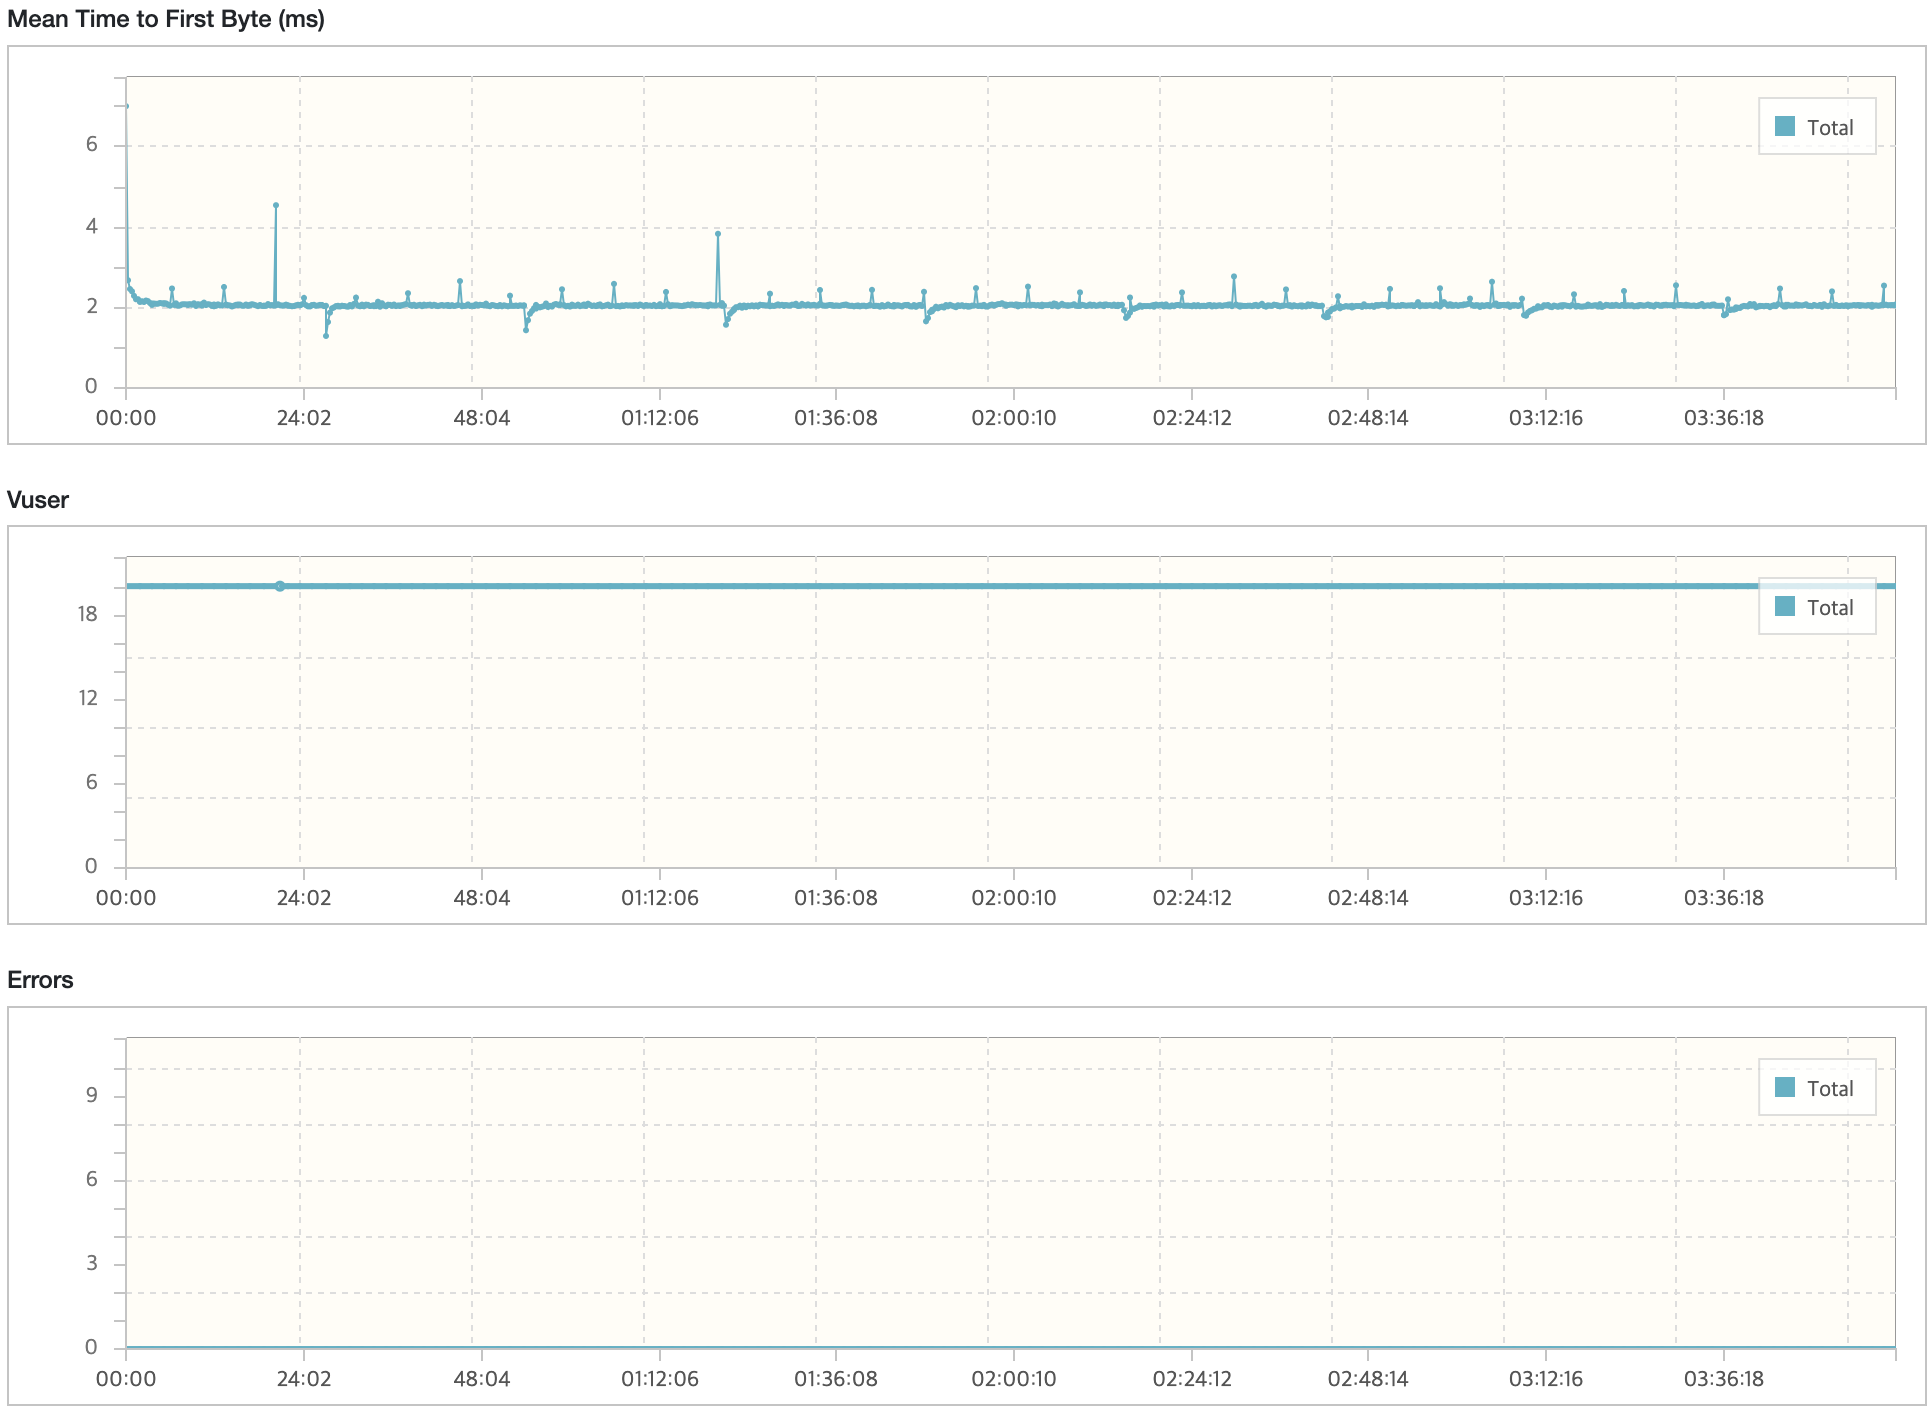Click the y-axis label 4 in Time to First Byte chart
The width and height of the screenshot is (1932, 1412).
(92, 226)
